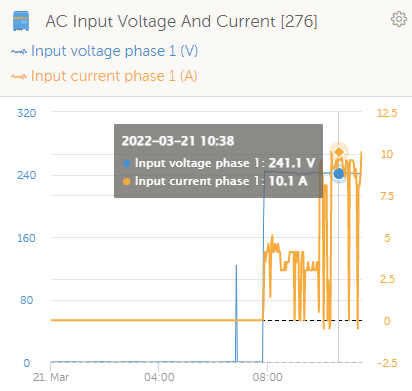Select the orange diamond current data marker
The width and height of the screenshot is (412, 391).
339,152
